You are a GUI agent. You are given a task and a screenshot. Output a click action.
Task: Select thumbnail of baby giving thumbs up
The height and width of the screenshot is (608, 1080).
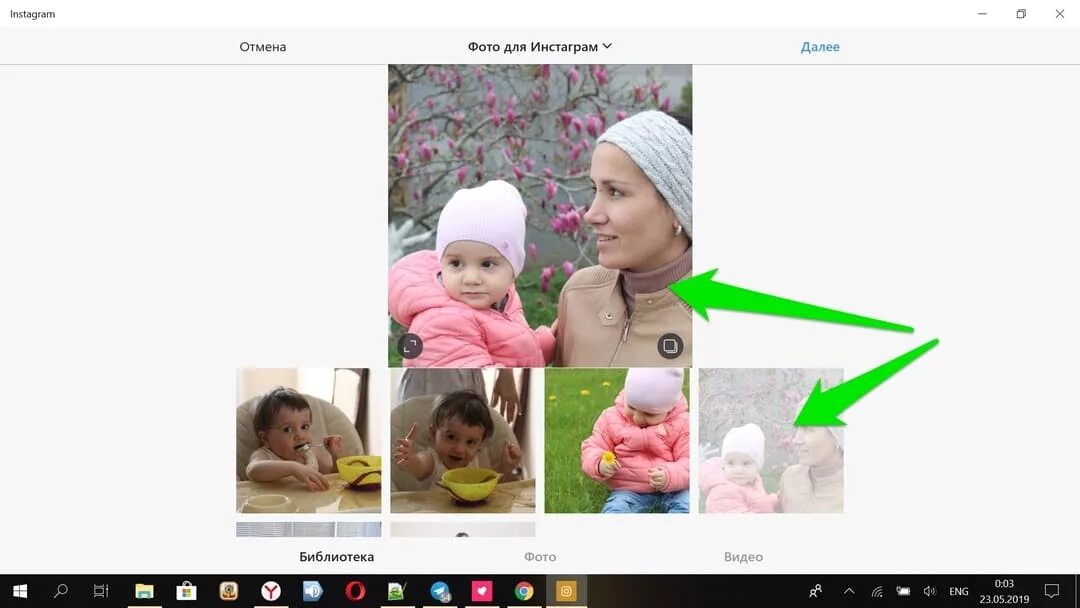(463, 441)
